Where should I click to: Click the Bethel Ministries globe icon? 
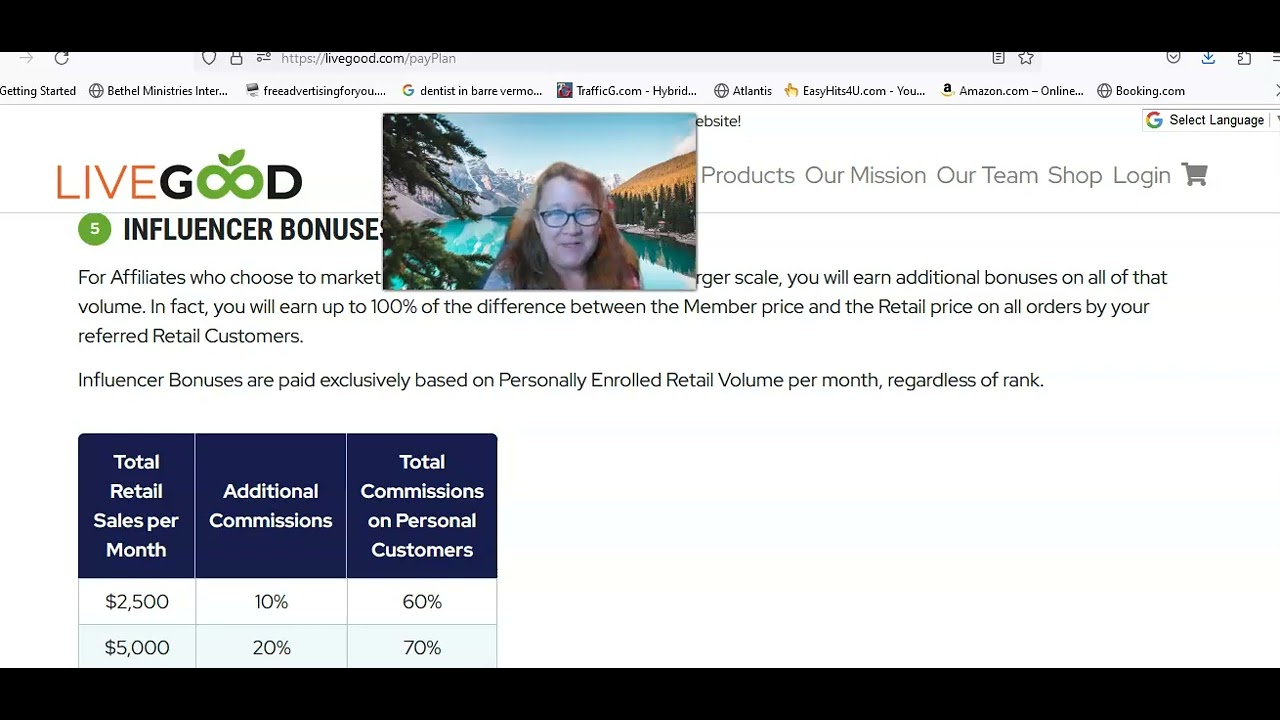(x=96, y=90)
